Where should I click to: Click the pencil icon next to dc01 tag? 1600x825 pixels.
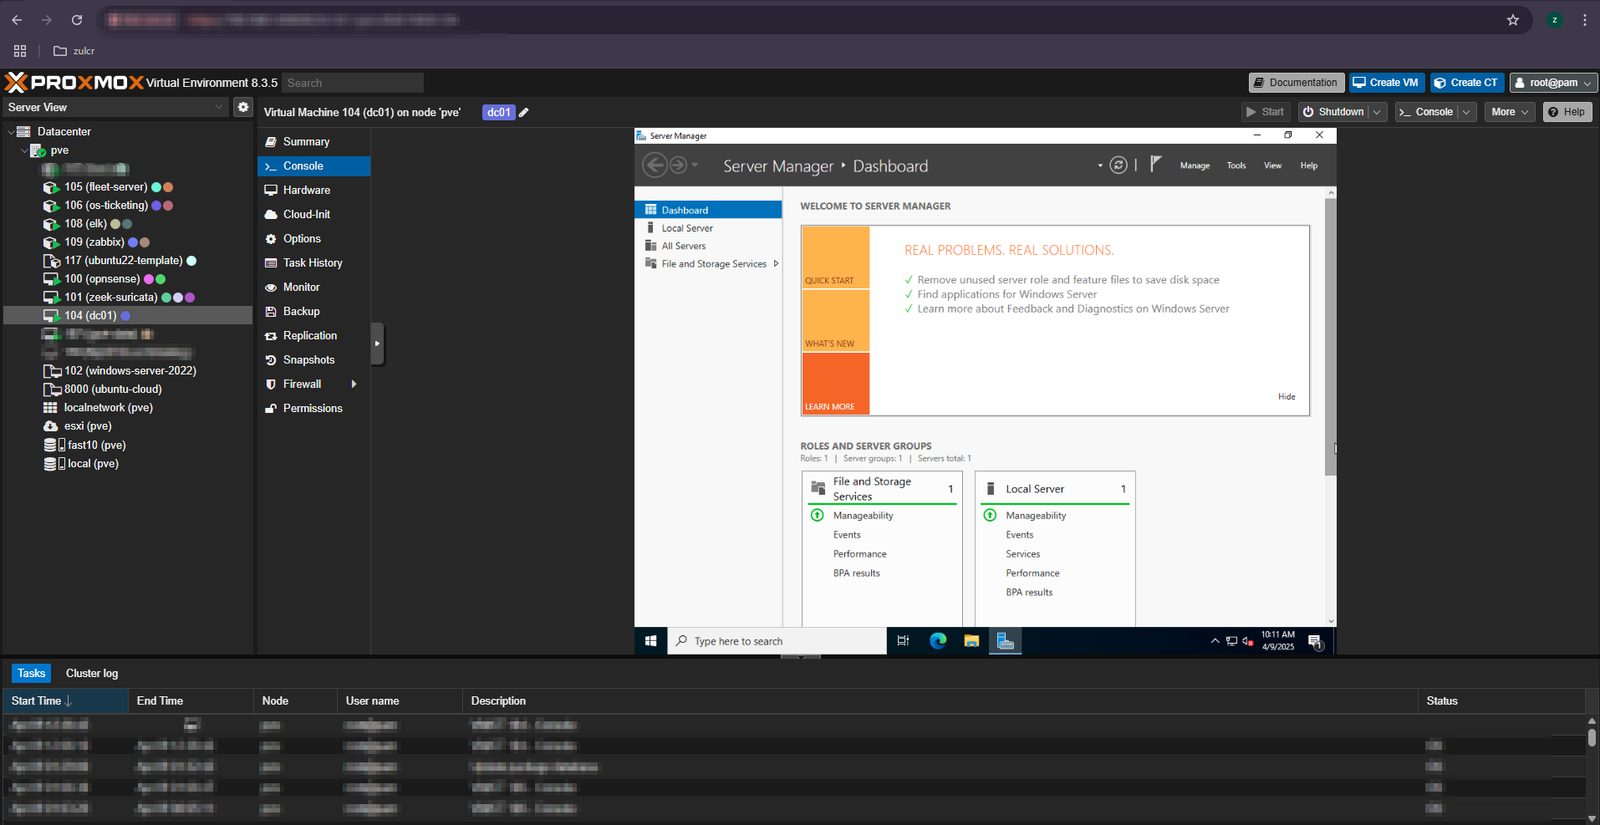point(524,112)
